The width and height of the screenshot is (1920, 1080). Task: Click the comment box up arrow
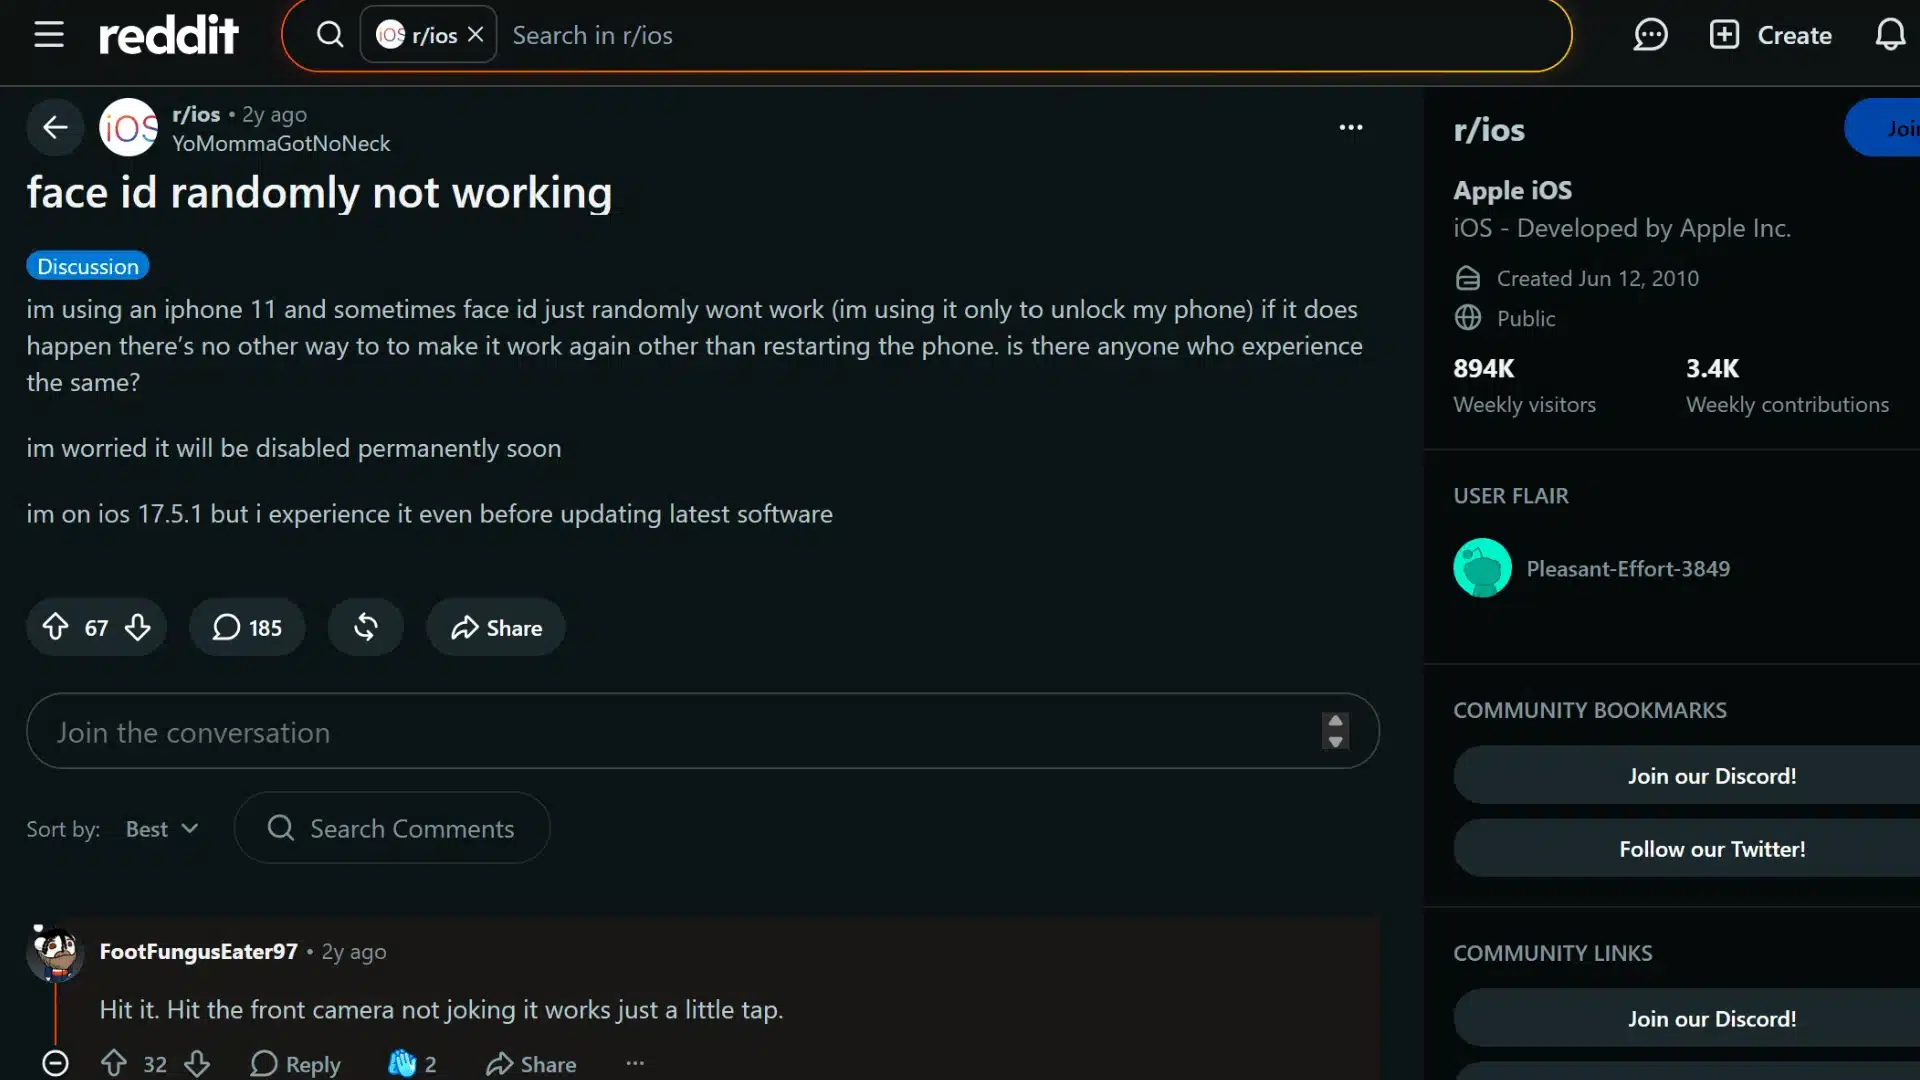1335,721
